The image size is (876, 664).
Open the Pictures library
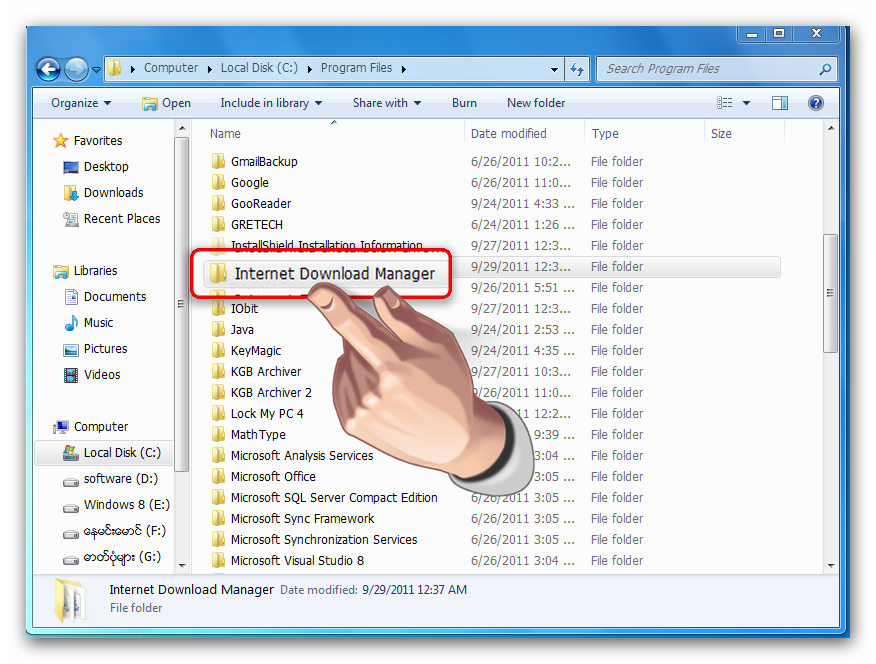click(96, 349)
